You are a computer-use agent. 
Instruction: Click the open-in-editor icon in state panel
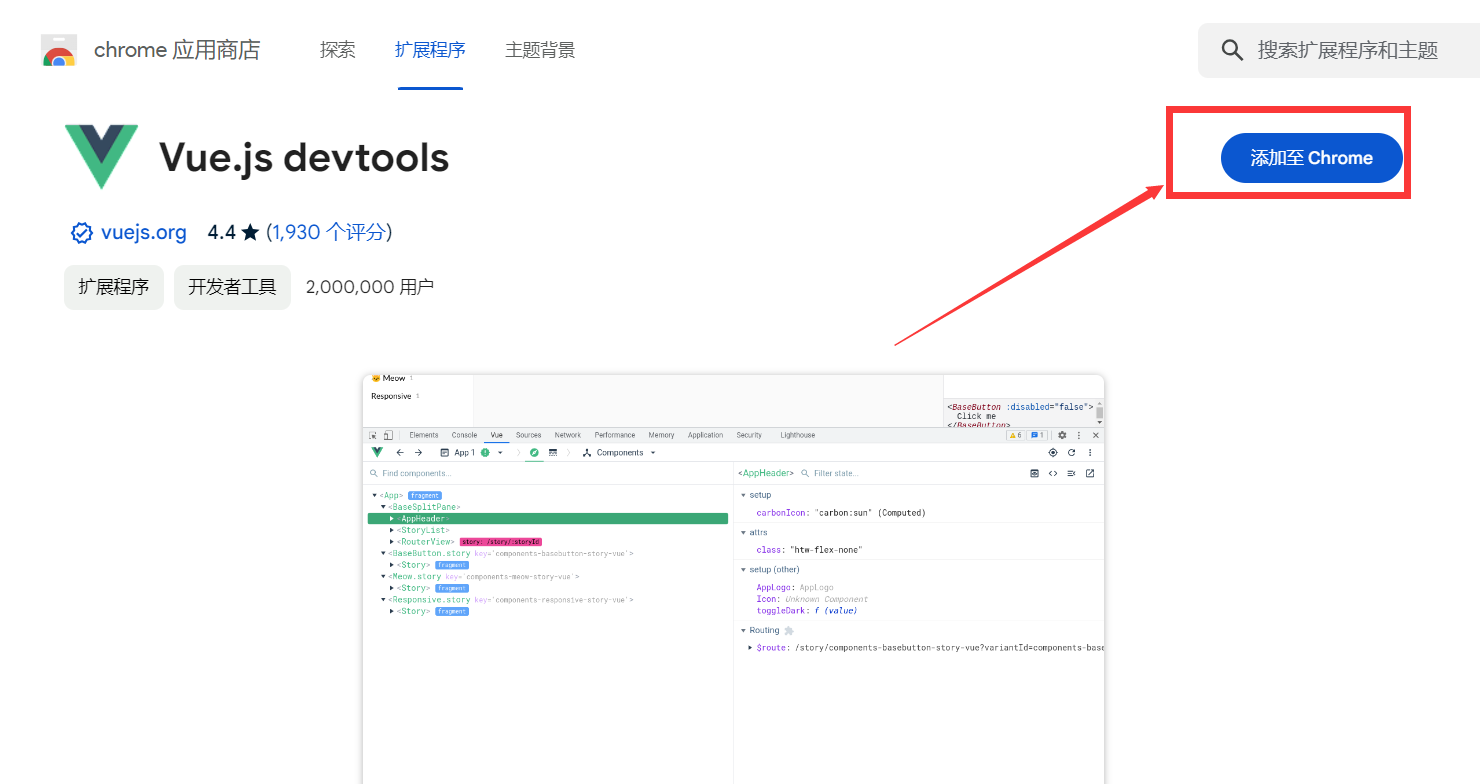pyautogui.click(x=1090, y=474)
